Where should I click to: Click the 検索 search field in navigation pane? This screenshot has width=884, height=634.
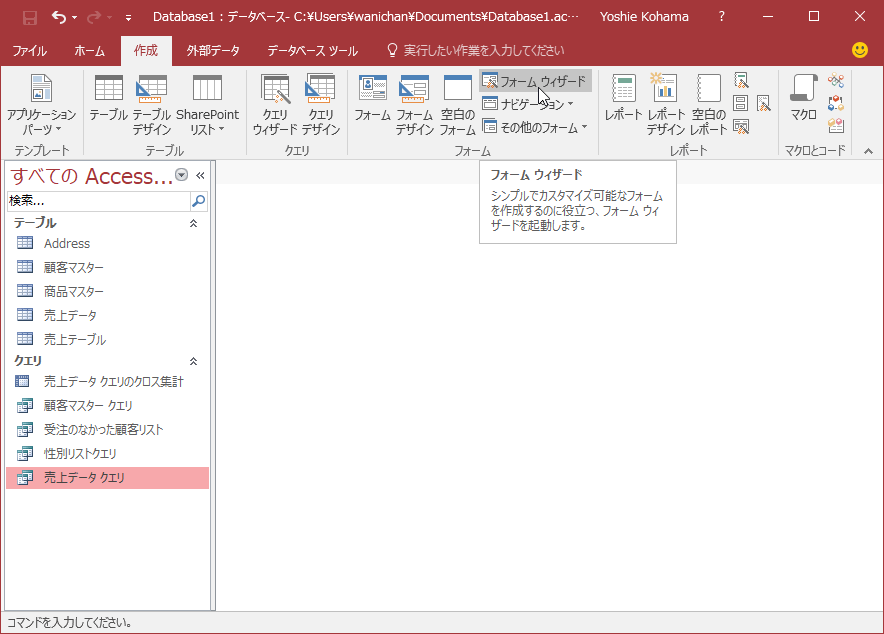click(99, 201)
